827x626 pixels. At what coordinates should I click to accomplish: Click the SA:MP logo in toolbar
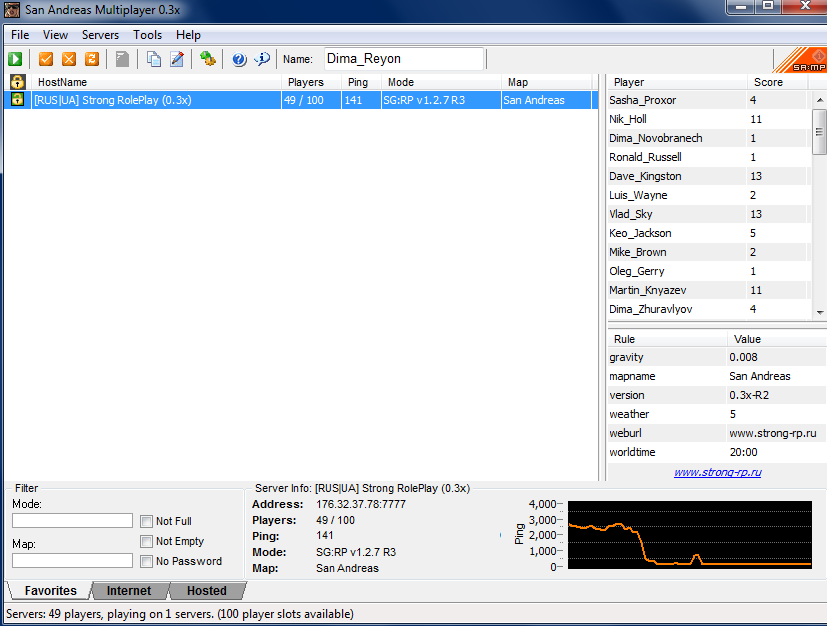point(801,60)
